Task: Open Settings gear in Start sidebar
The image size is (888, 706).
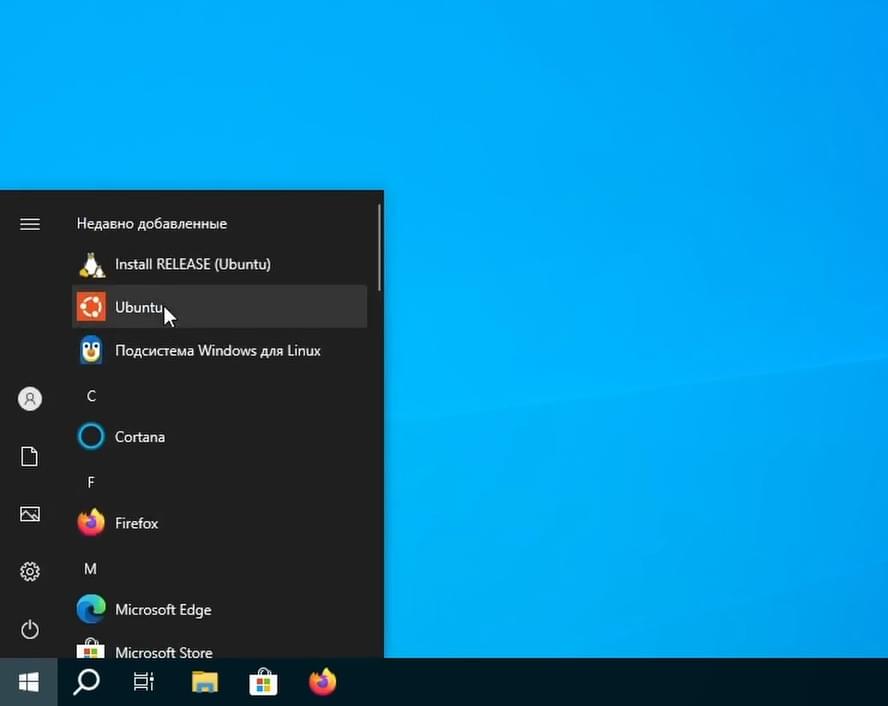Action: click(30, 572)
